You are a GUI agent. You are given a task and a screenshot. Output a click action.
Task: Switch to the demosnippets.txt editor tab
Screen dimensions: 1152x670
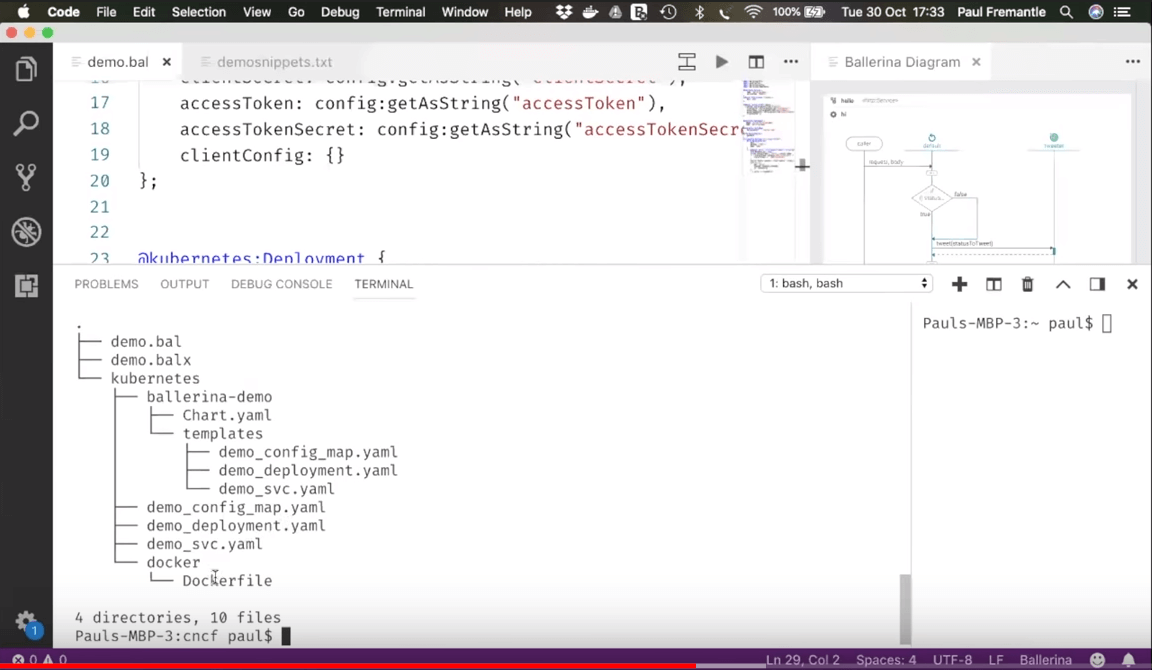pos(274,62)
